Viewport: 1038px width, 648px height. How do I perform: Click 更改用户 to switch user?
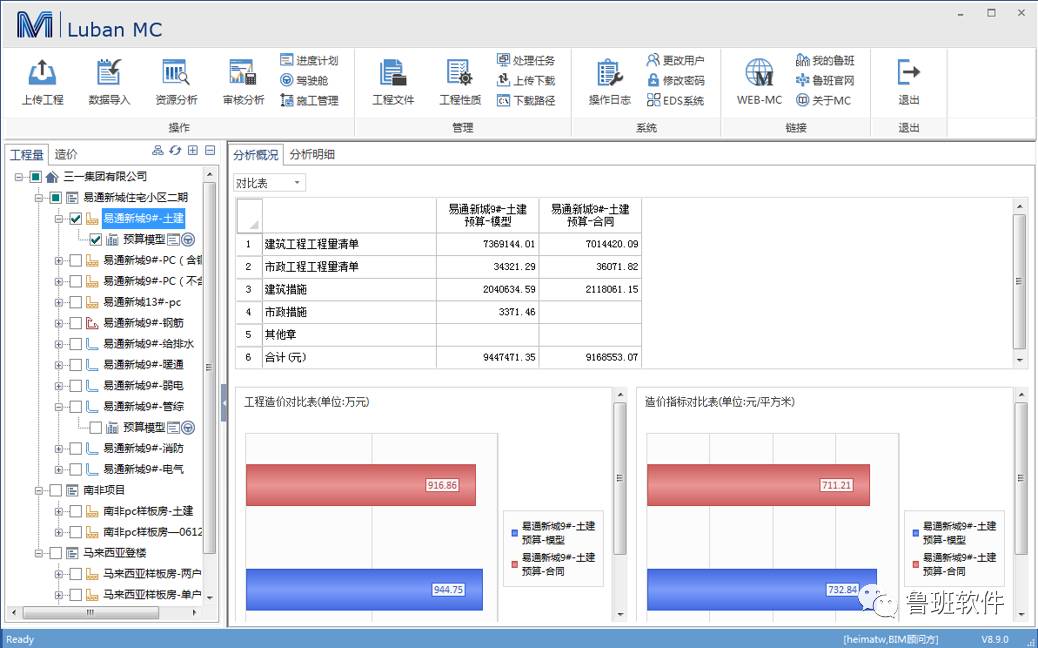[675, 60]
